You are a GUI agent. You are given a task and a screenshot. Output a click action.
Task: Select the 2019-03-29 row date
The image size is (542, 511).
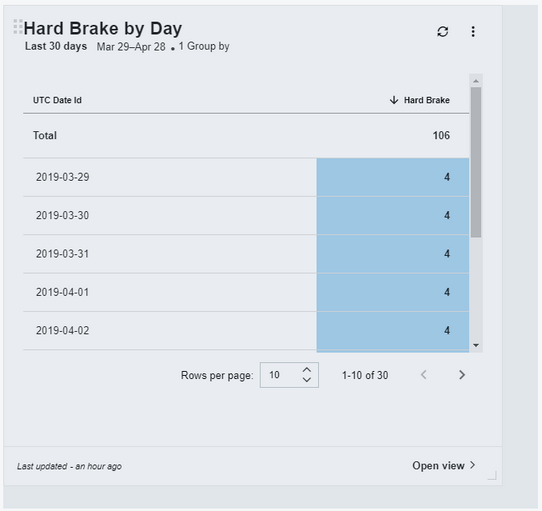(63, 177)
